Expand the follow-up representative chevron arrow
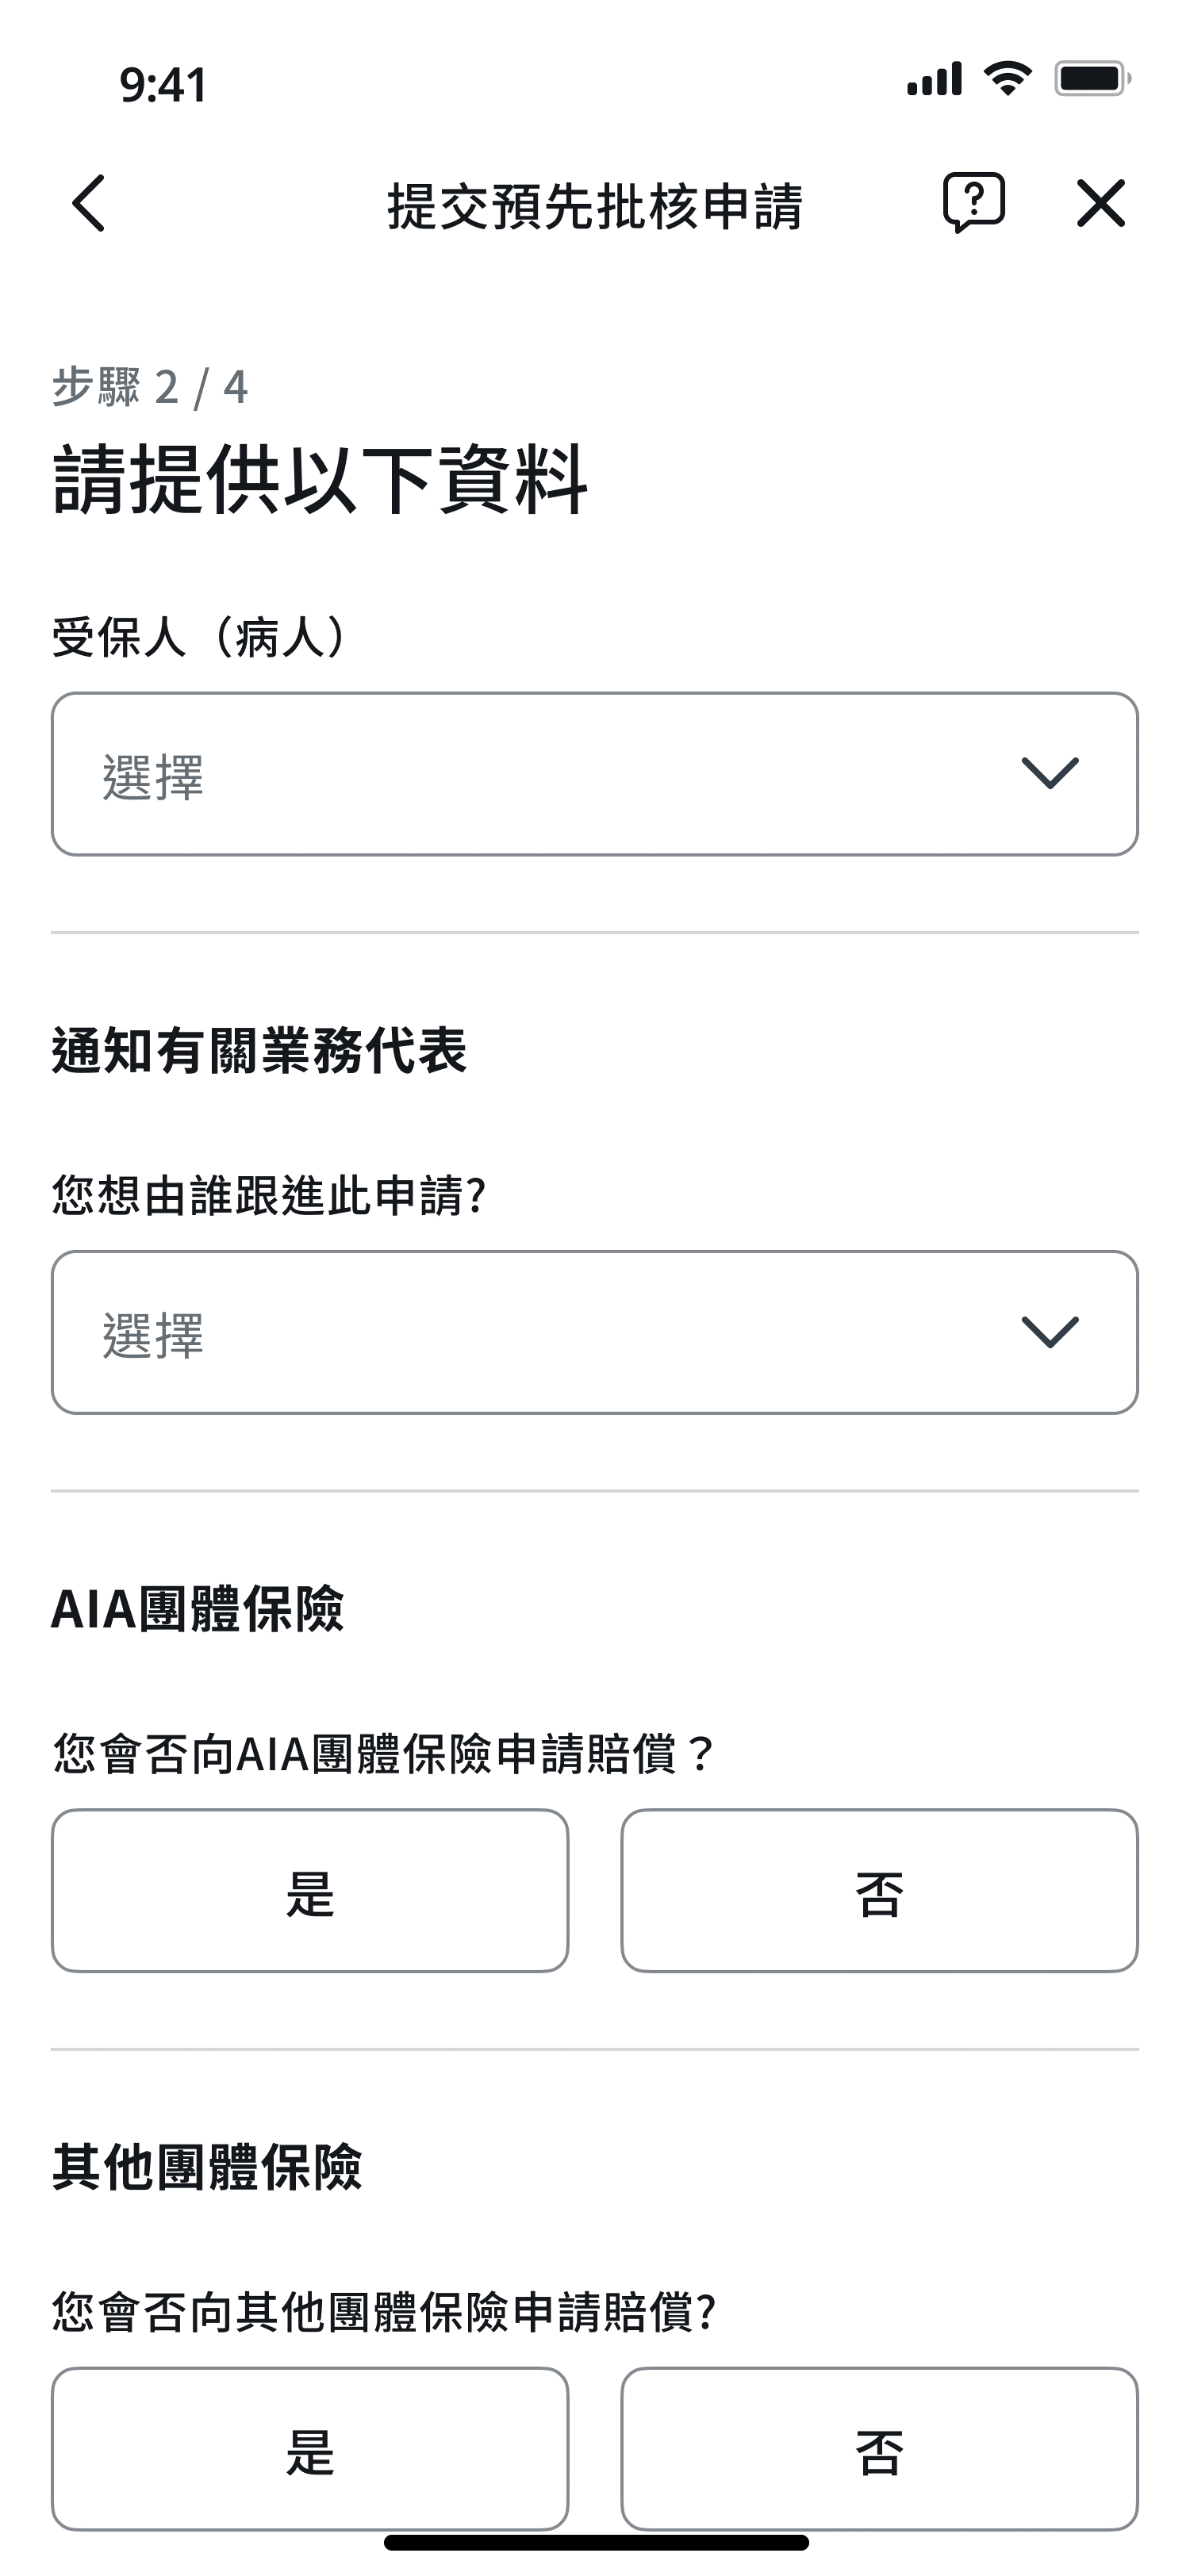This screenshot has width=1190, height=2576. pyautogui.click(x=1049, y=1331)
